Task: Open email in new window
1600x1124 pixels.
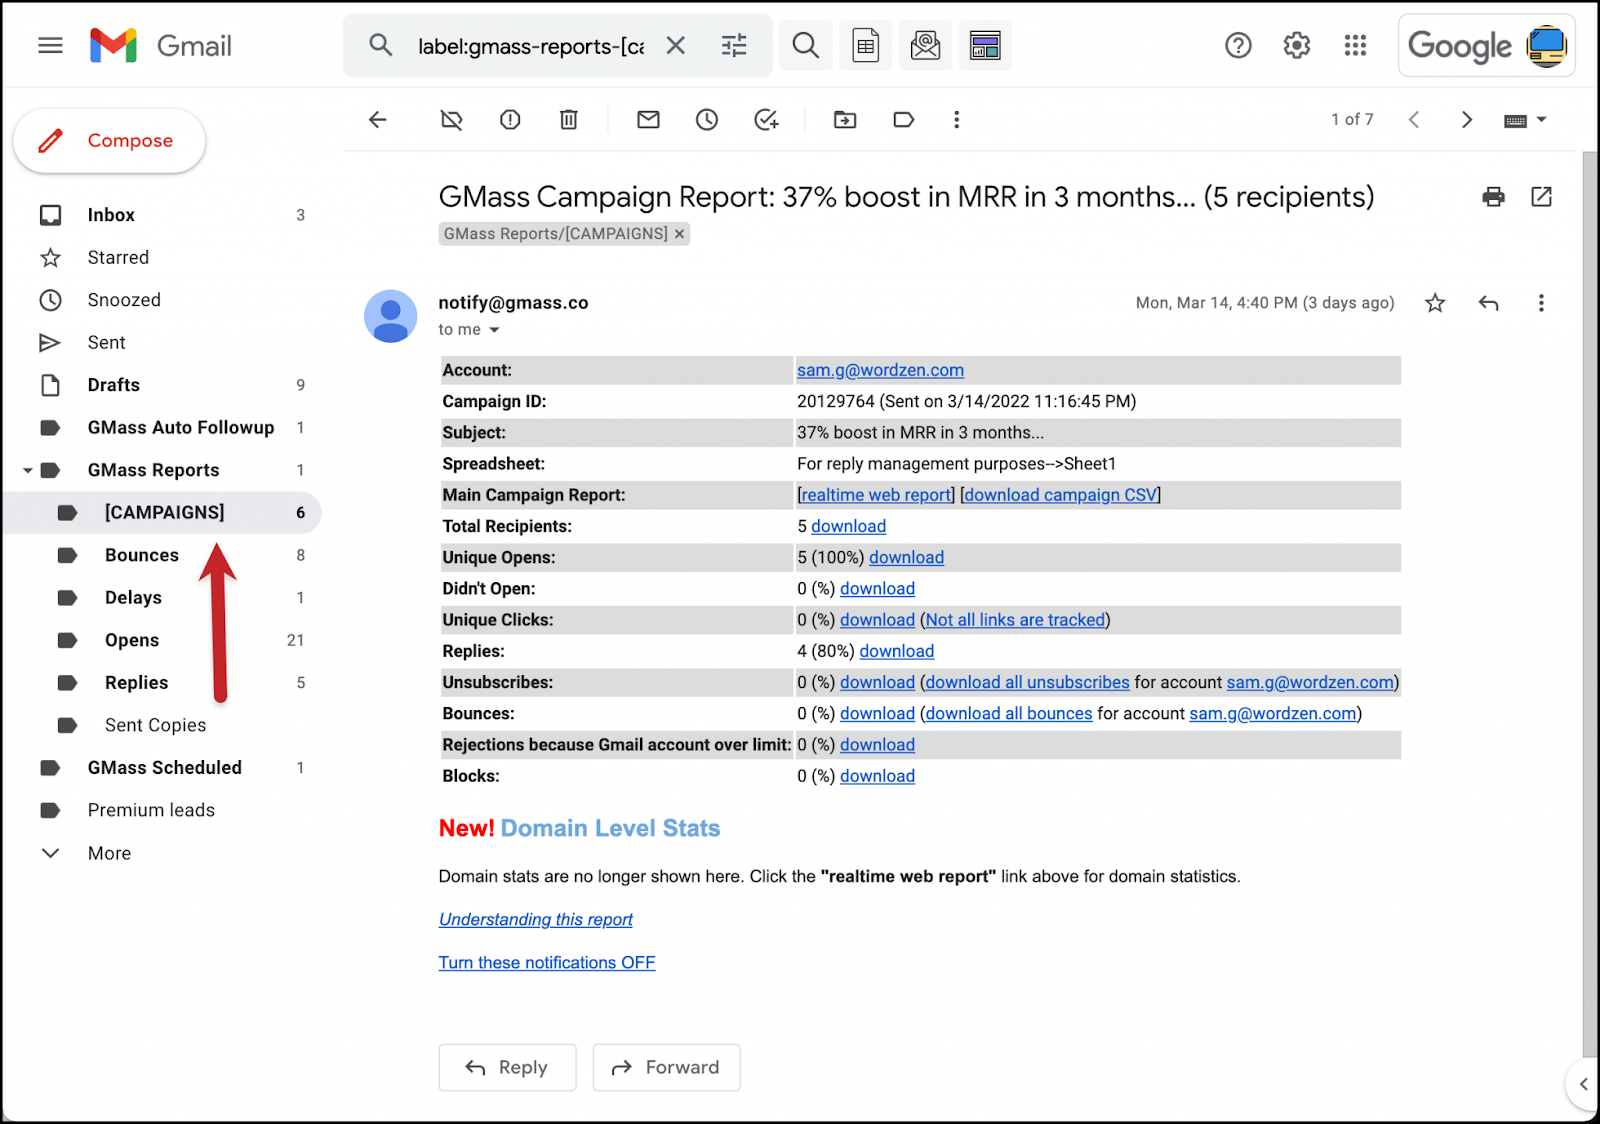Action: (x=1541, y=197)
